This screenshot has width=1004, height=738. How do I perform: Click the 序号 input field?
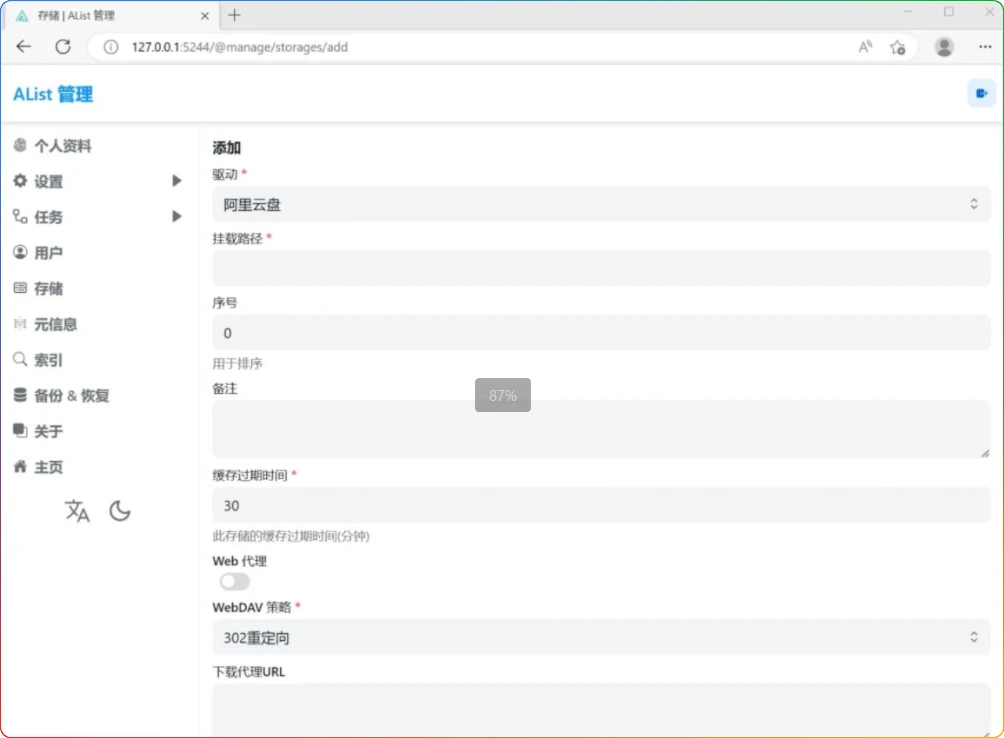[601, 333]
